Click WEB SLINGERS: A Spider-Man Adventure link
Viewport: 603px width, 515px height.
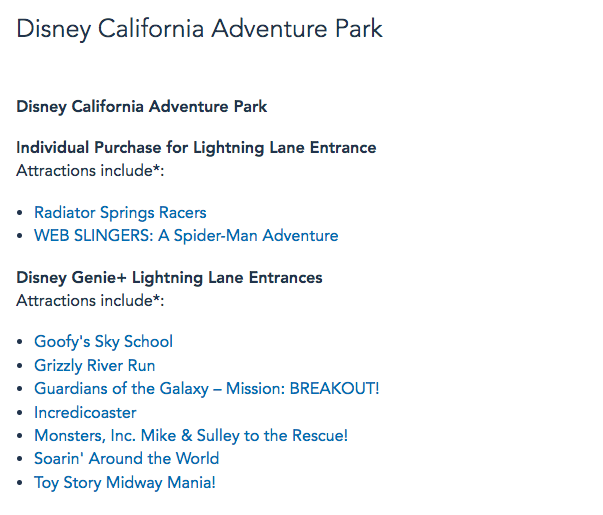click(186, 236)
